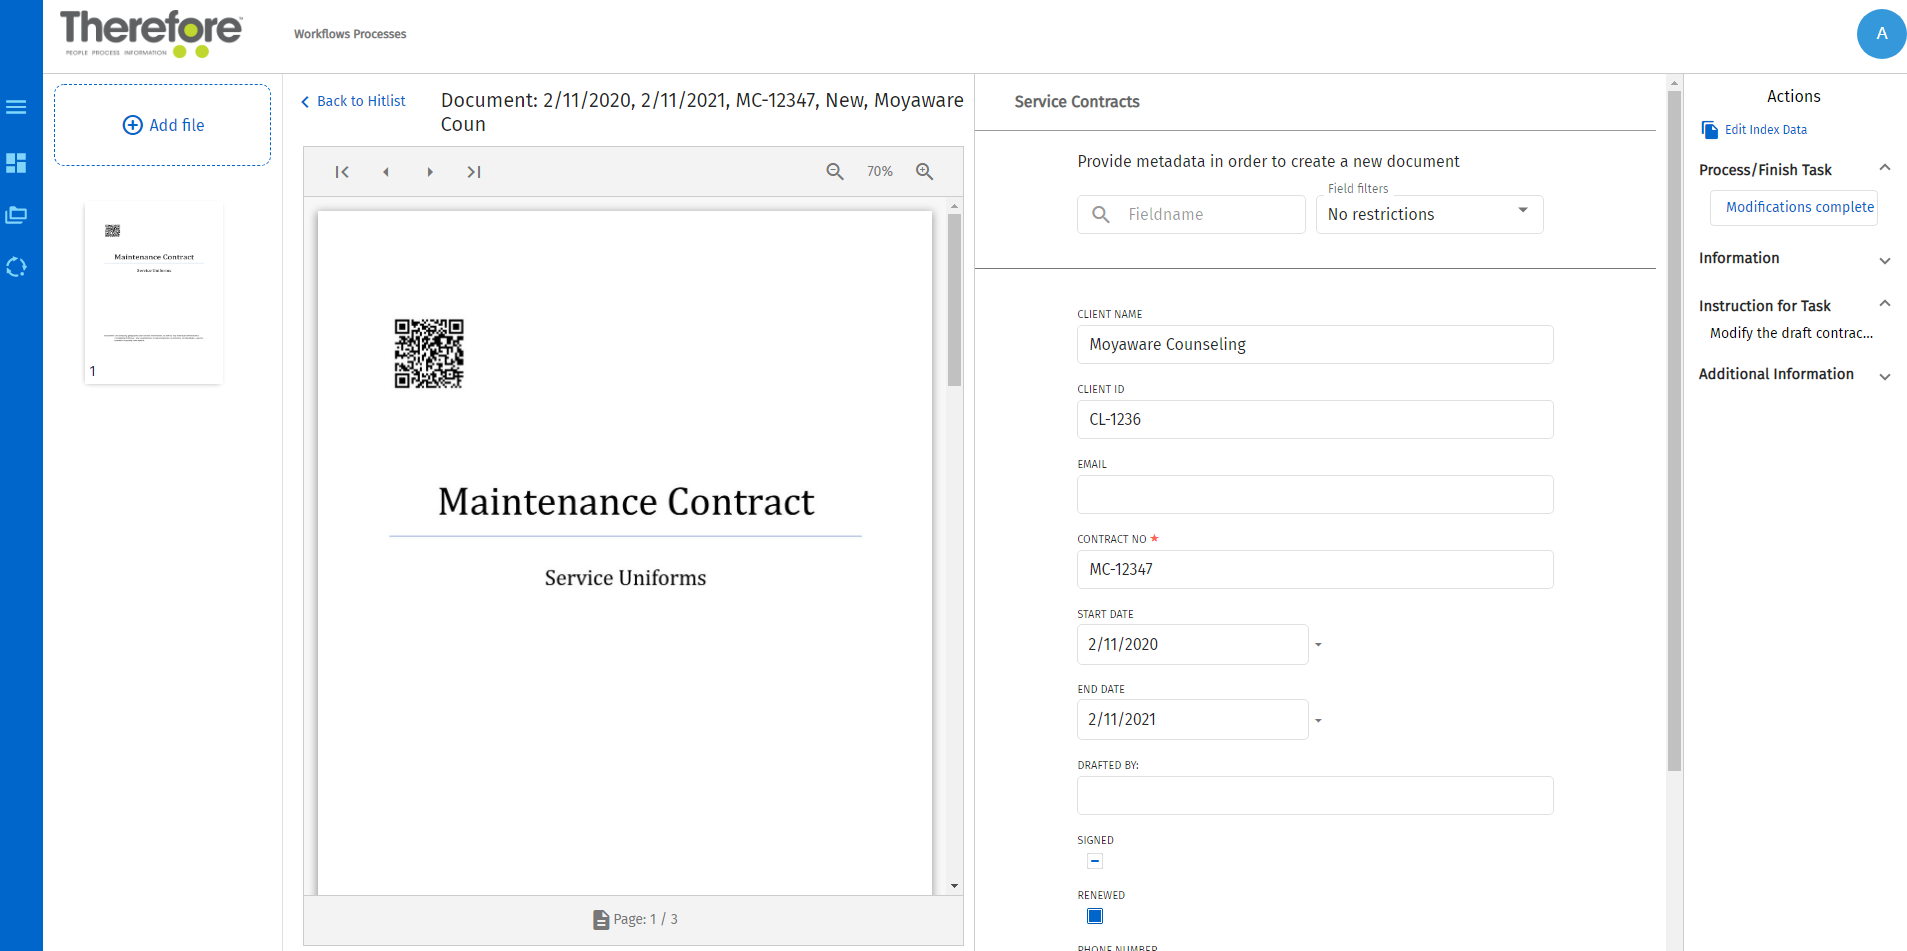Go to the next document page

430,171
